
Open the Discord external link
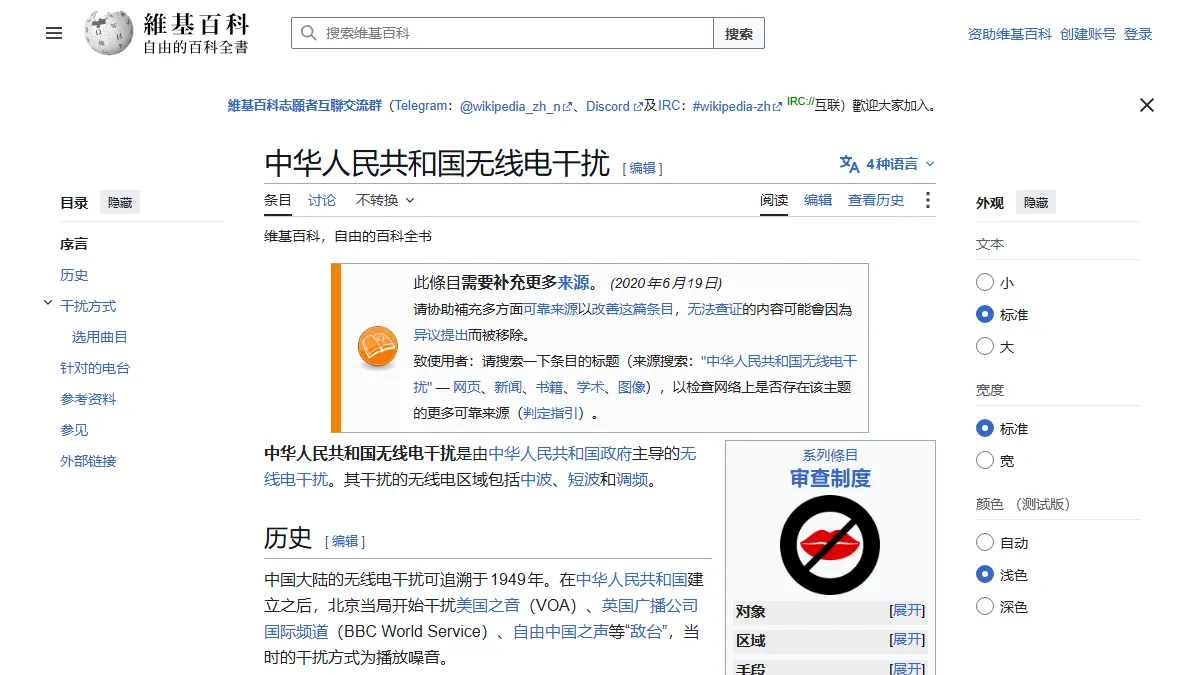click(614, 106)
